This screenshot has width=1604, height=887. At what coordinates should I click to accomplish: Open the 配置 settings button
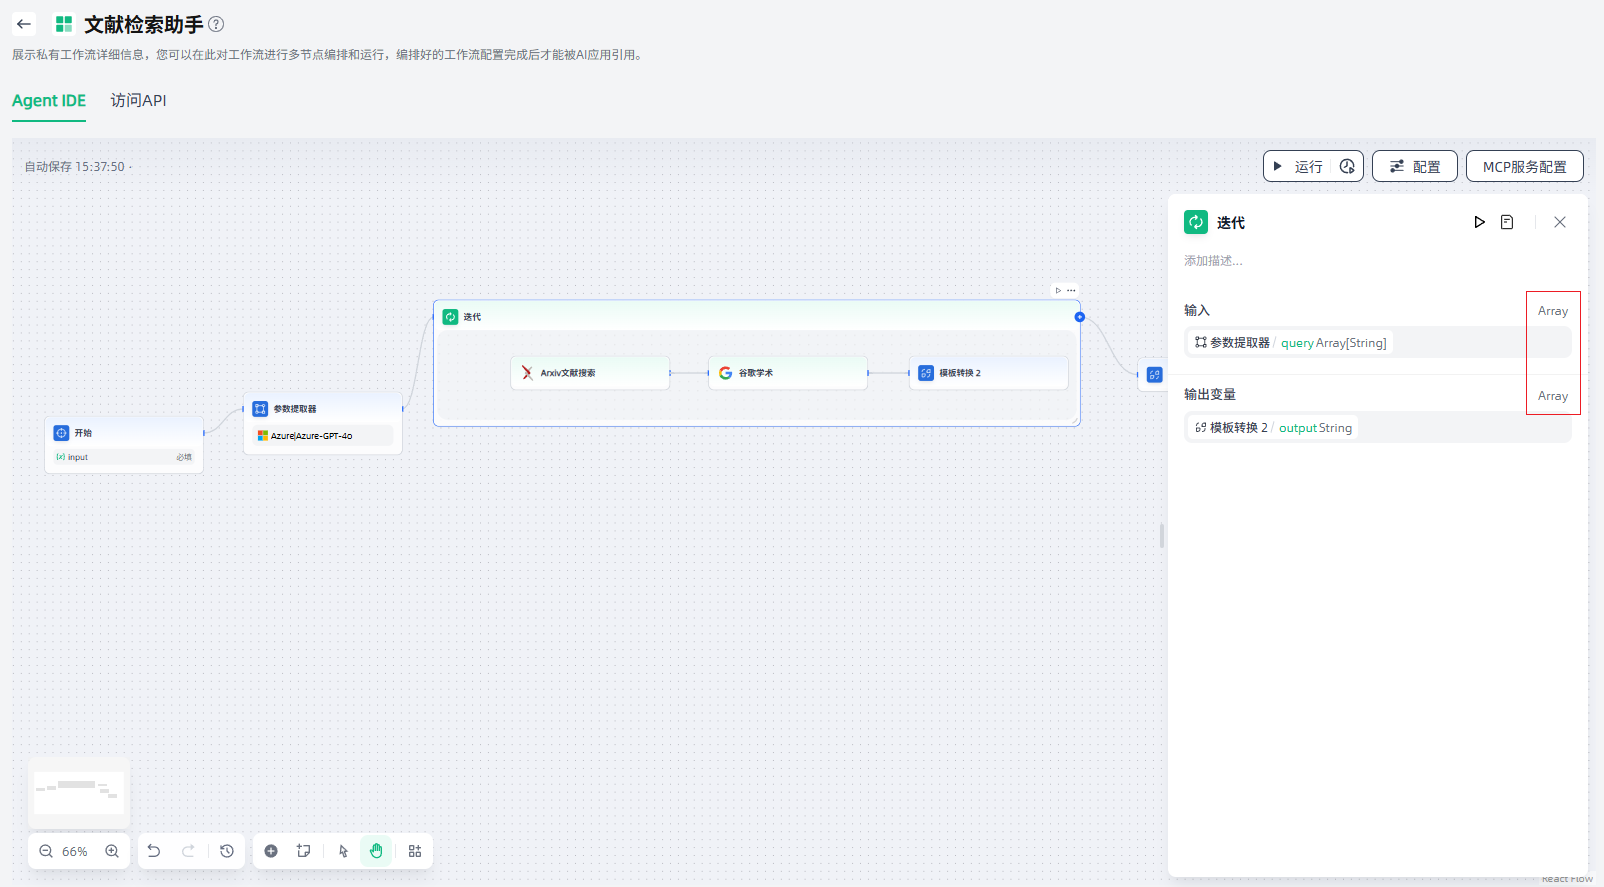(1414, 167)
